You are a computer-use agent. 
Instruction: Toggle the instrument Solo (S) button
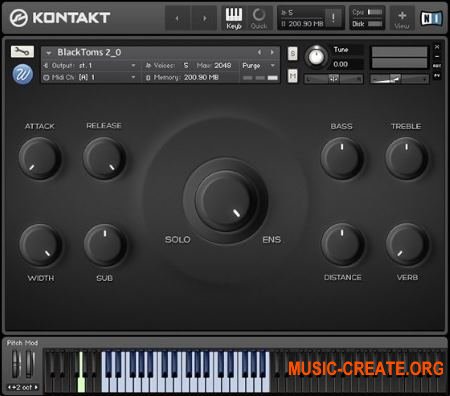[x=292, y=54]
